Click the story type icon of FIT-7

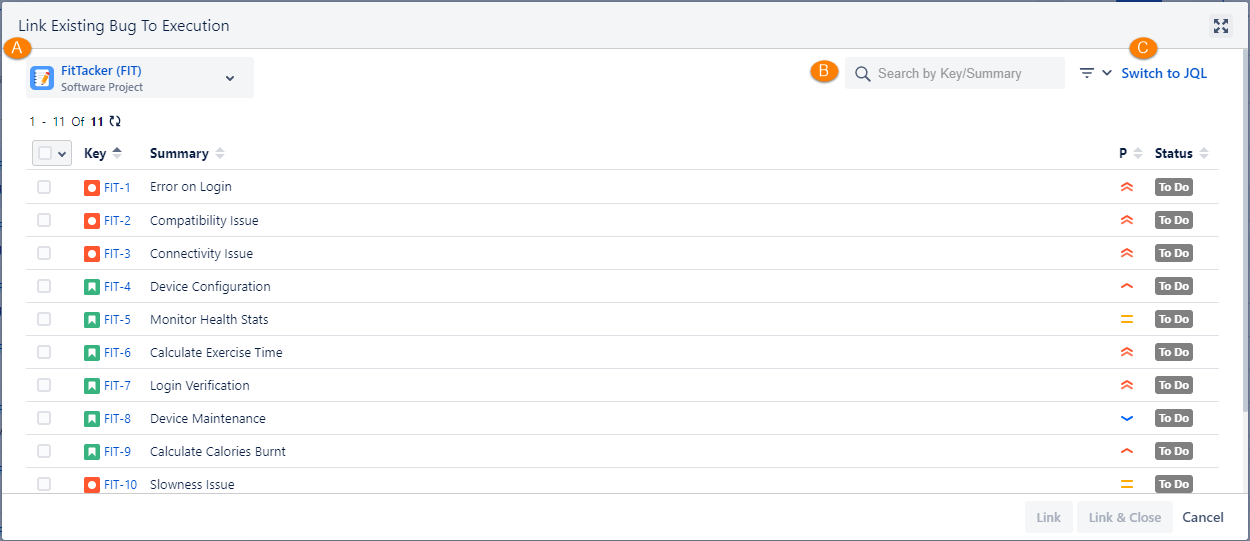pyautogui.click(x=92, y=385)
